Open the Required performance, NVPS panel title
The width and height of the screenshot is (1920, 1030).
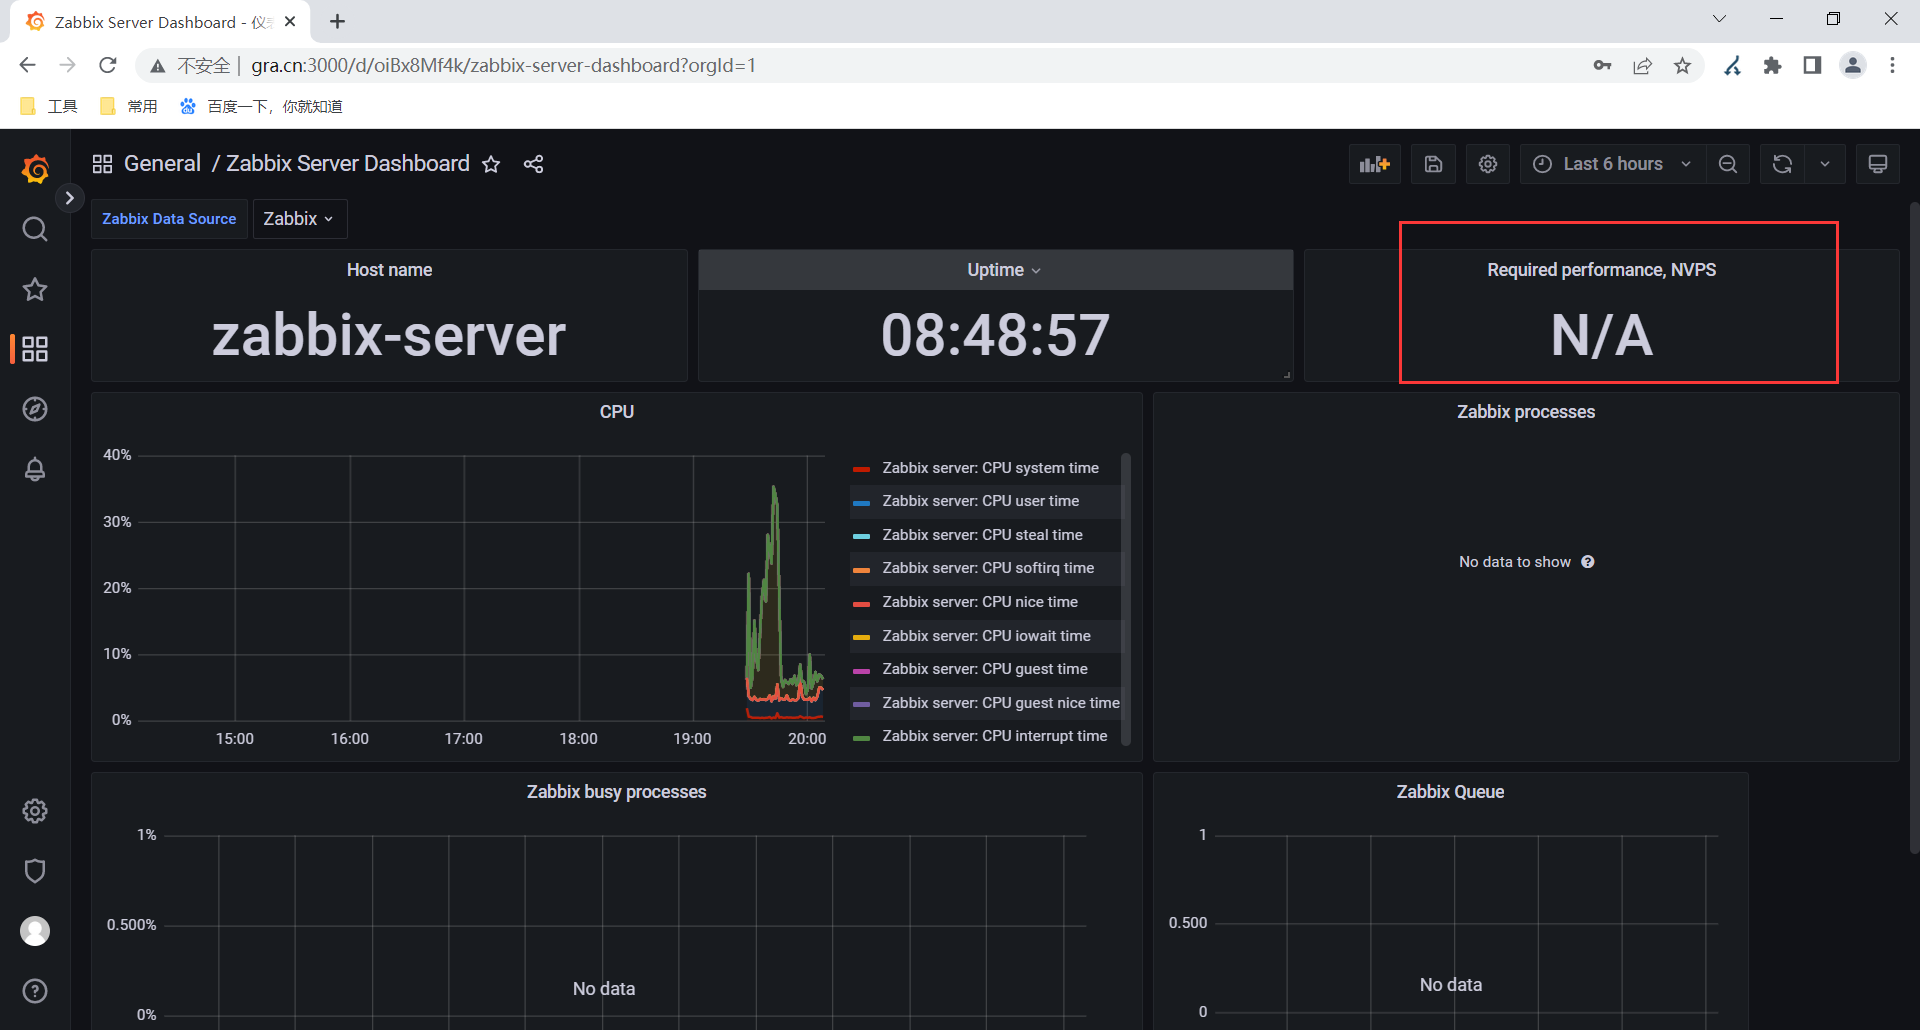1601,270
